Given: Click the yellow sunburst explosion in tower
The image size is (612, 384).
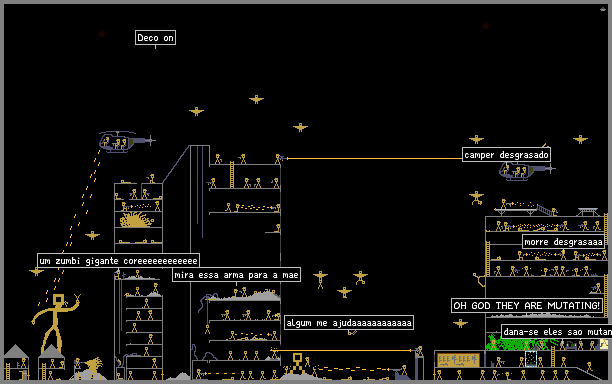Looking at the screenshot, I should (136, 220).
